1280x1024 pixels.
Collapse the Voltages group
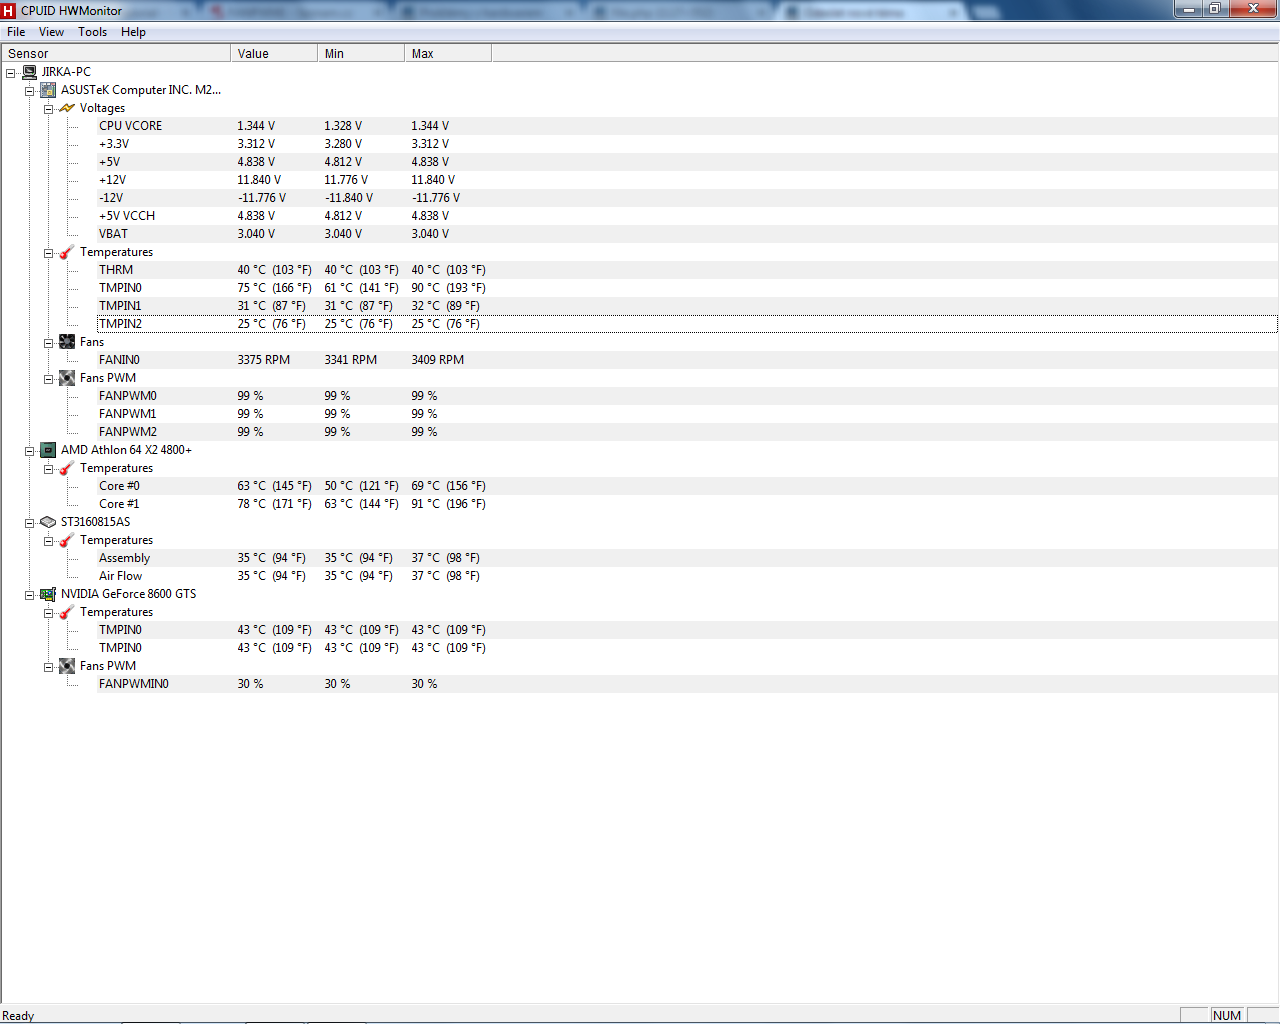49,109
